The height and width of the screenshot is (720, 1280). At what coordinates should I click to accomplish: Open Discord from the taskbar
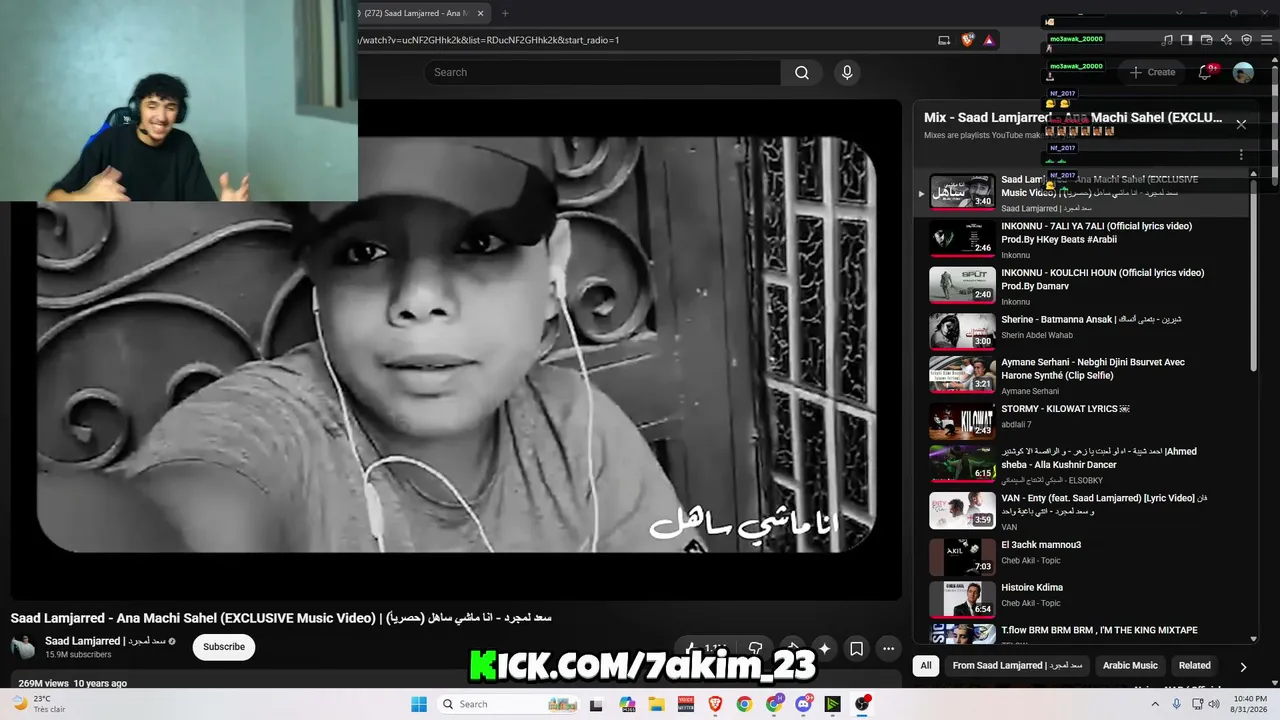point(803,704)
